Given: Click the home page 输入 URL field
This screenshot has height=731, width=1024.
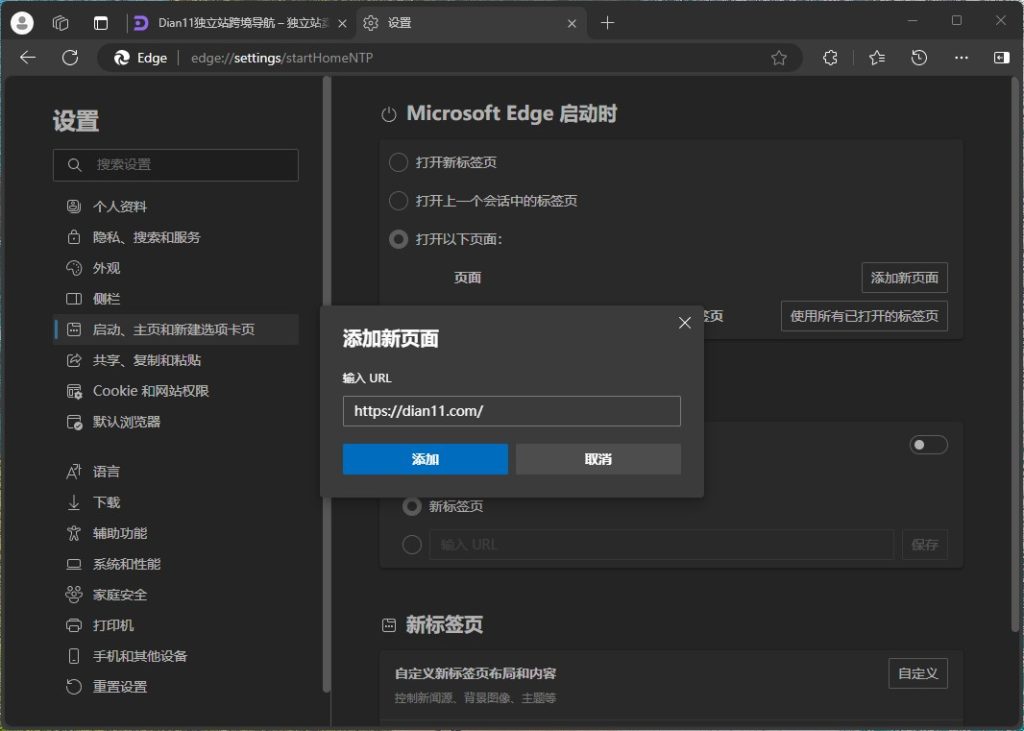Looking at the screenshot, I should [x=661, y=544].
